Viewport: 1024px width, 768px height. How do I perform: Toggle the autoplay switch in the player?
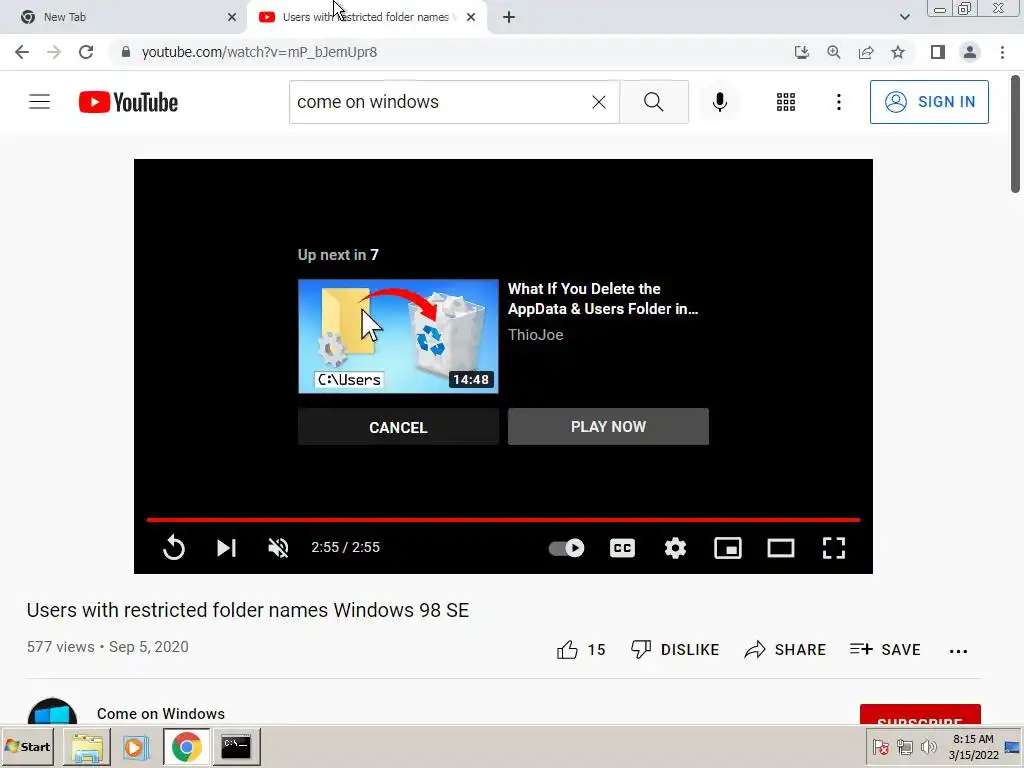pos(566,547)
